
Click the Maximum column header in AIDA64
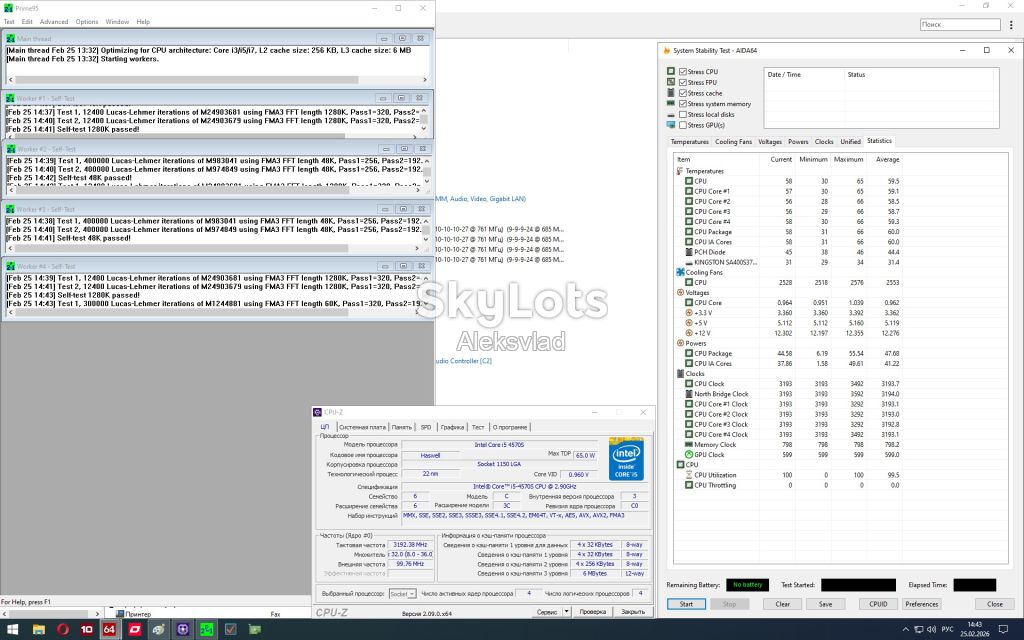[848, 159]
